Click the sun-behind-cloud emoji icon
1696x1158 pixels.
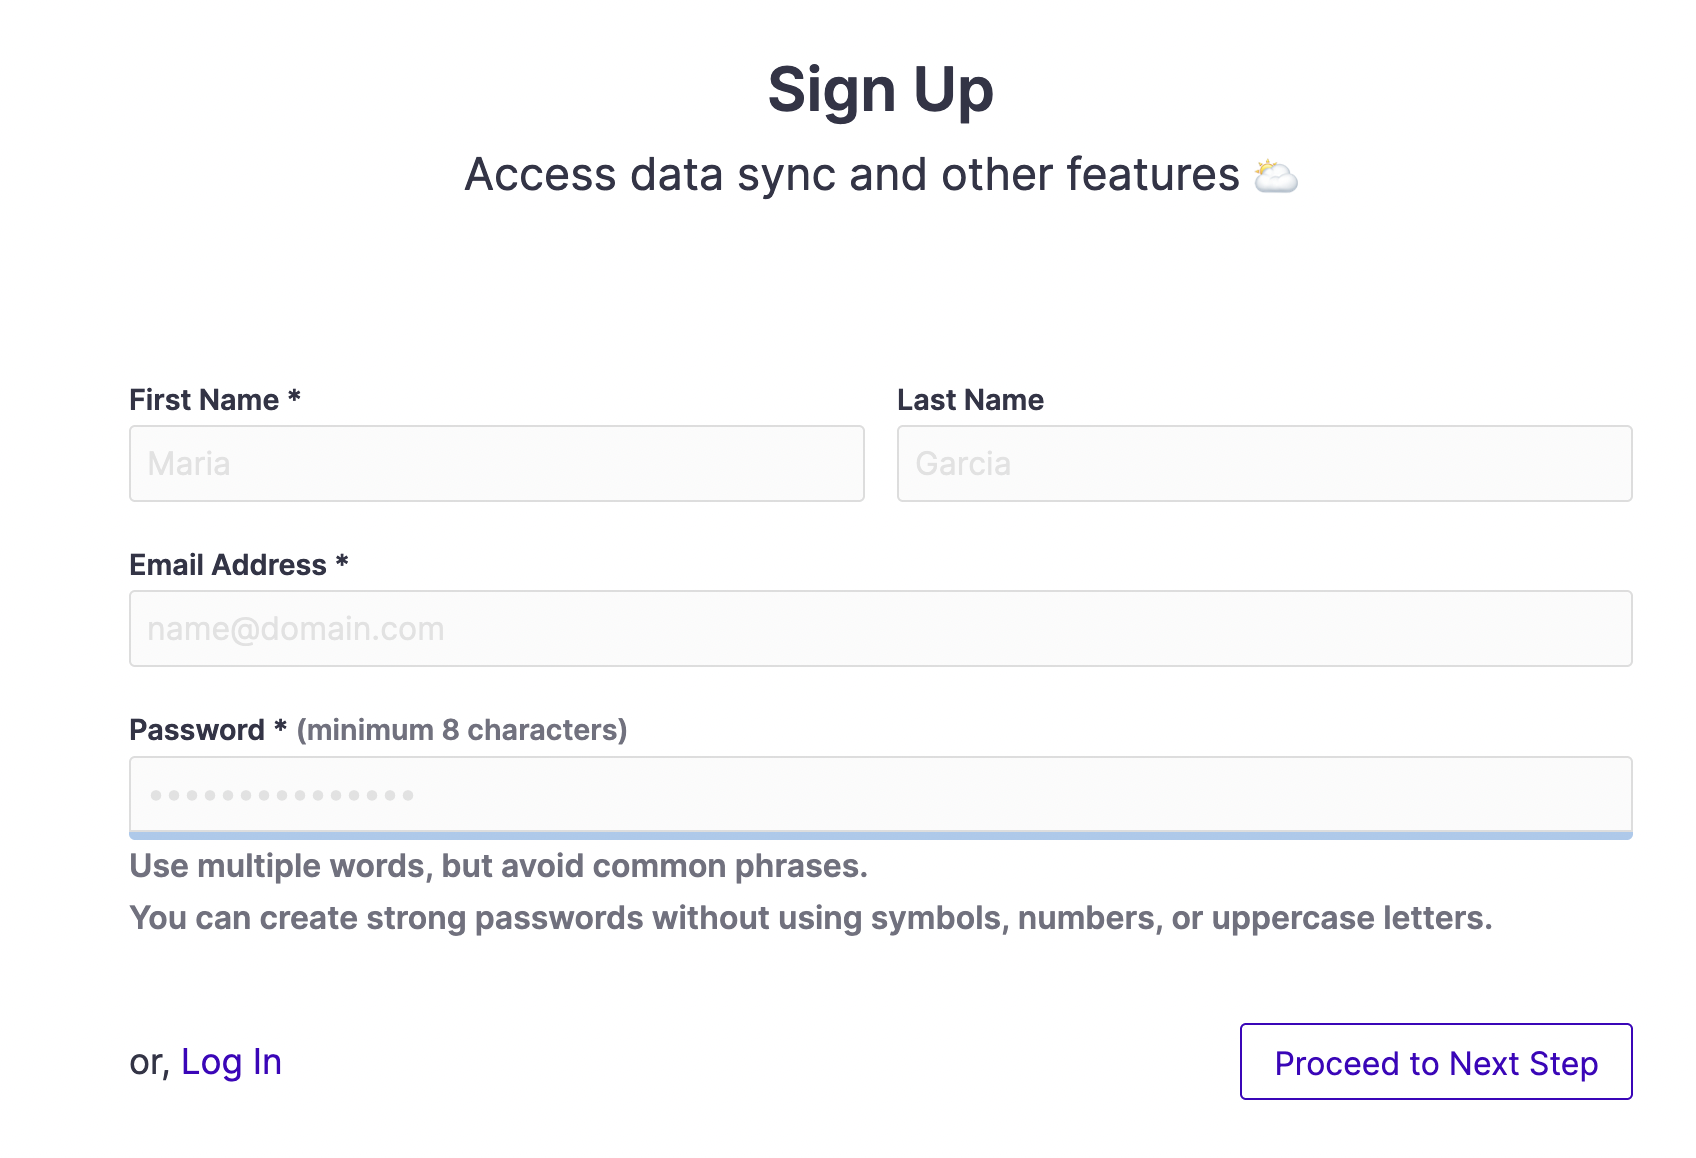click(1275, 176)
